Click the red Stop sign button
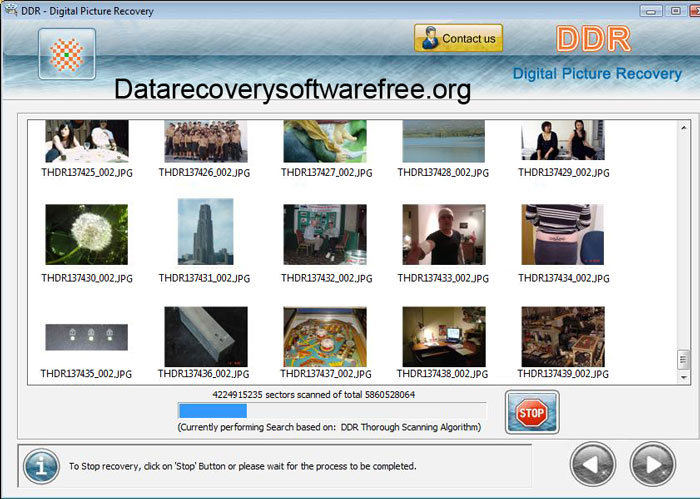 click(x=531, y=412)
